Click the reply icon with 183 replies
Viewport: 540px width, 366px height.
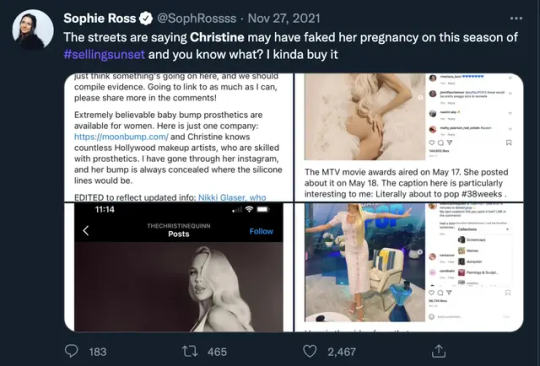[x=71, y=351]
